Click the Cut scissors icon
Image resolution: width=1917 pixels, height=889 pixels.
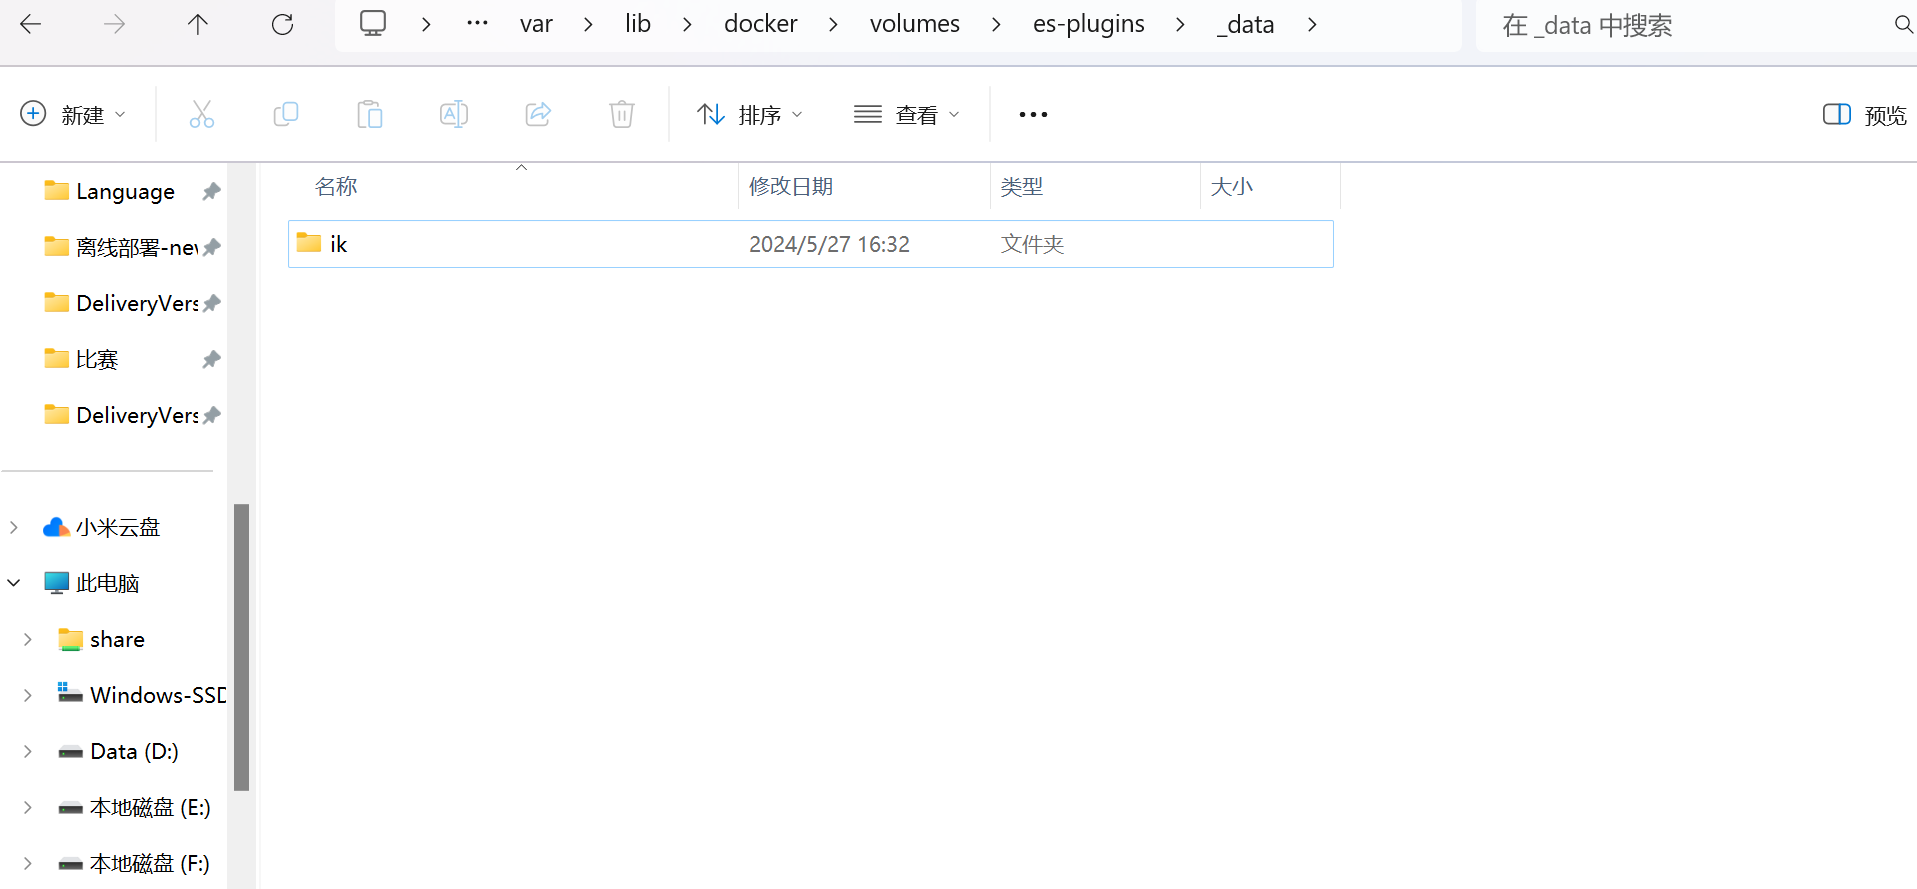tap(202, 115)
